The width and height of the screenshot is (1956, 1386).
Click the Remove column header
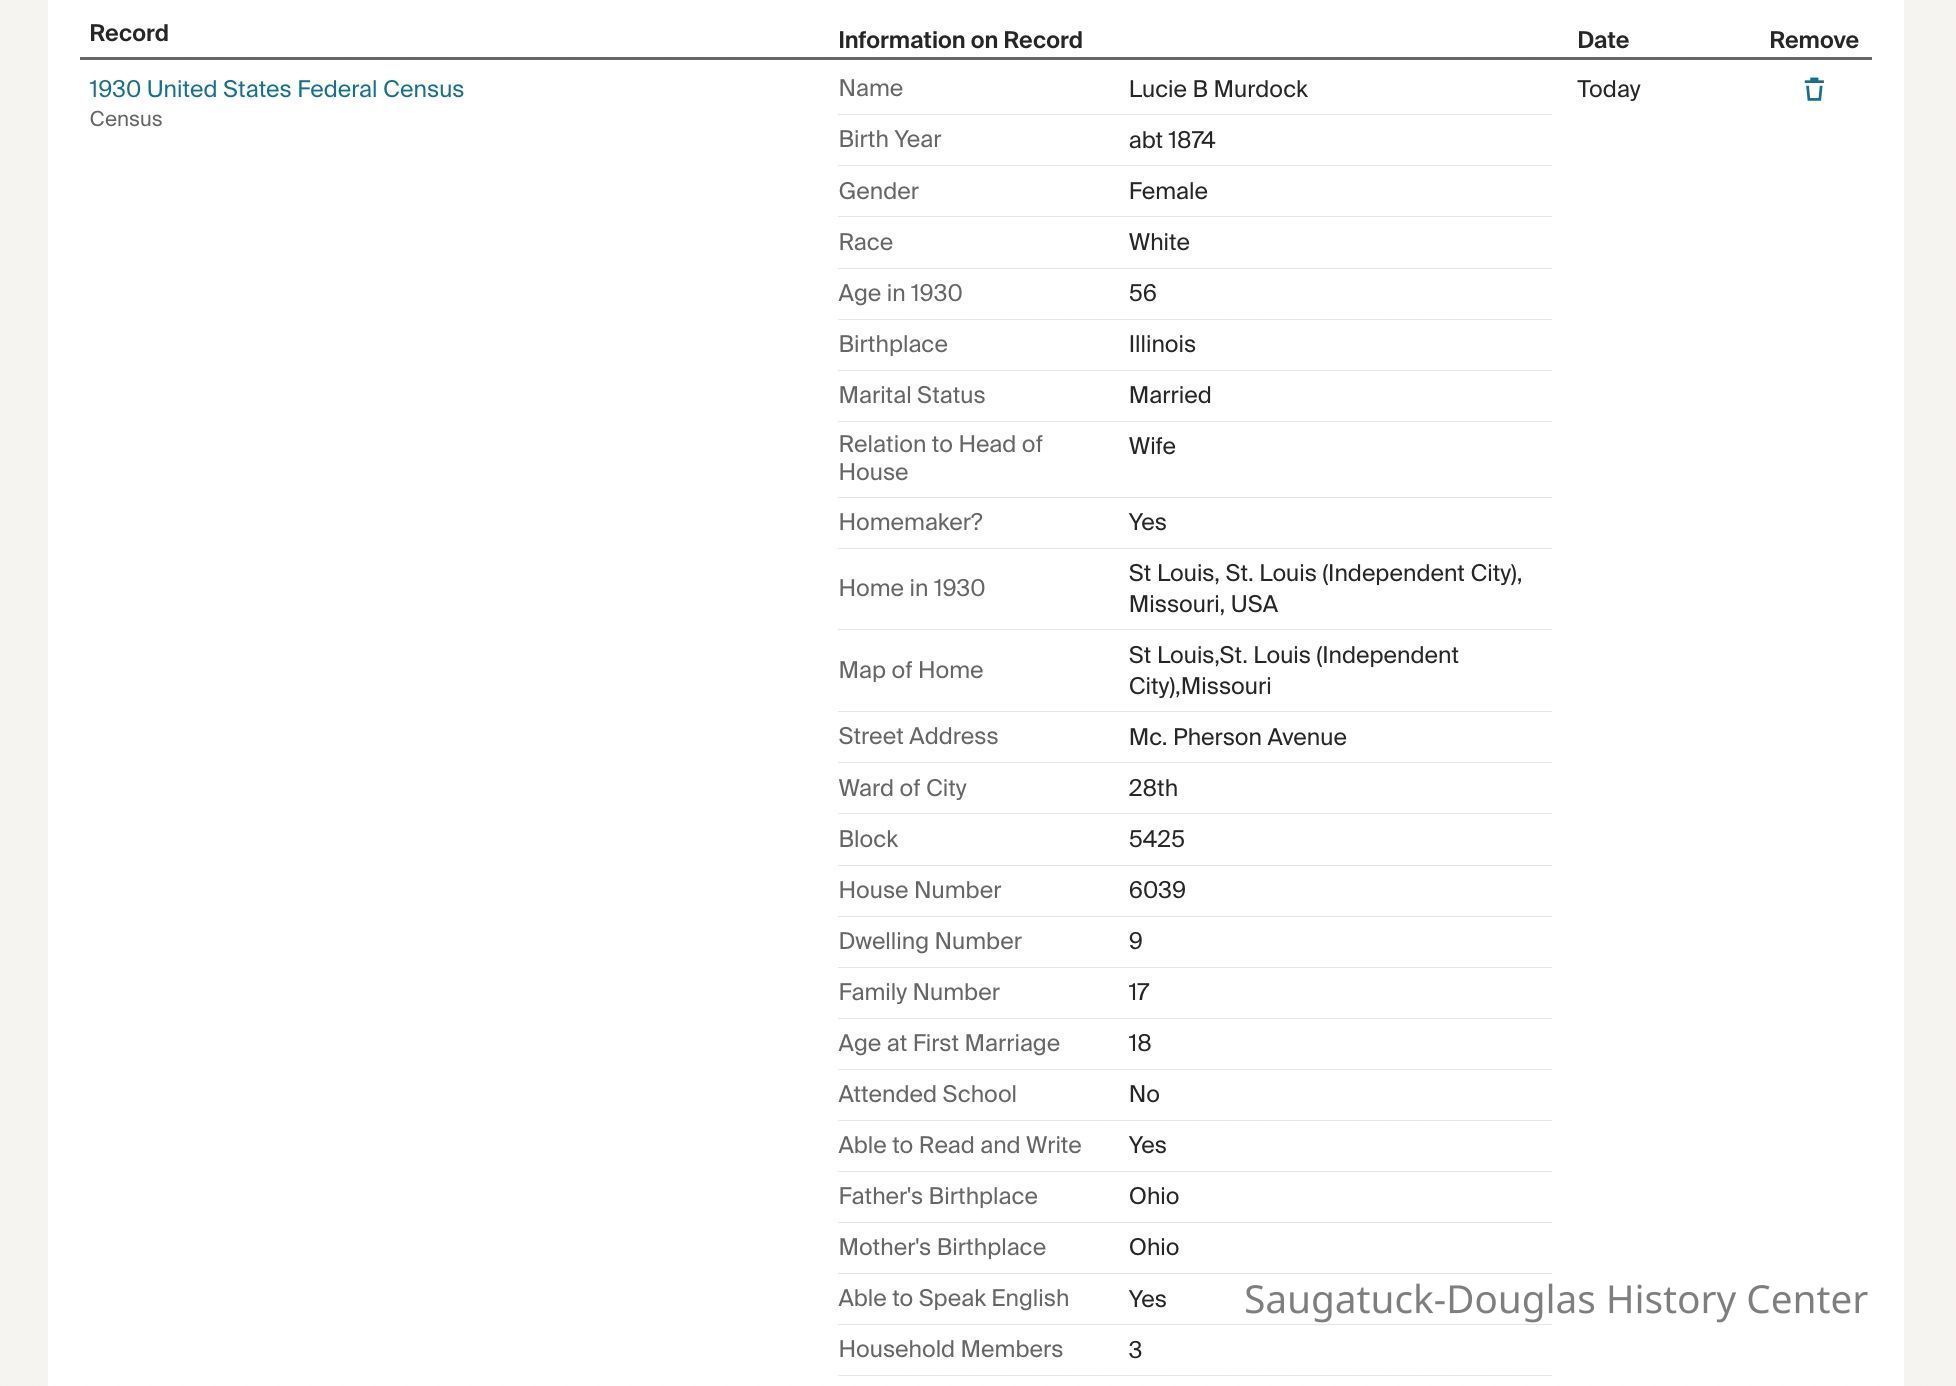[1813, 40]
